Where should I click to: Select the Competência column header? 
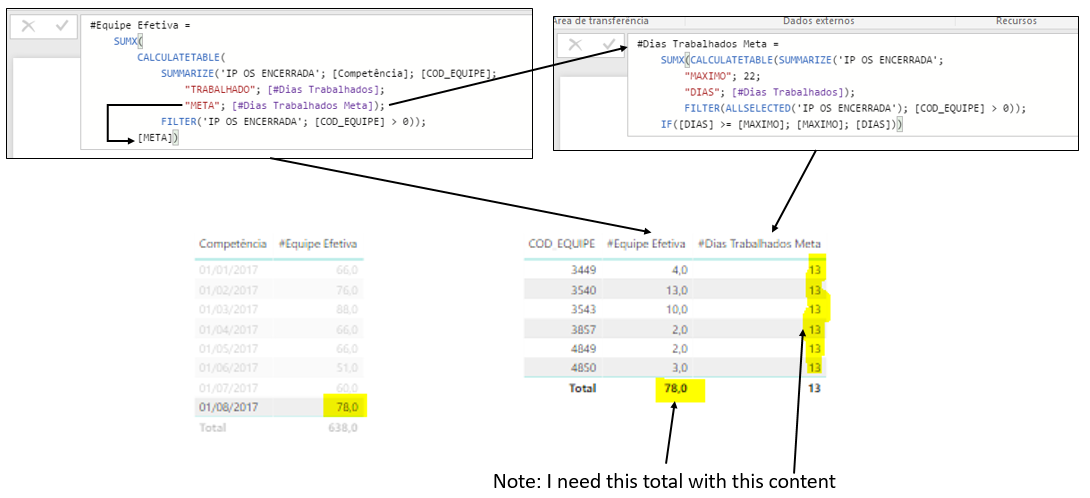(232, 244)
